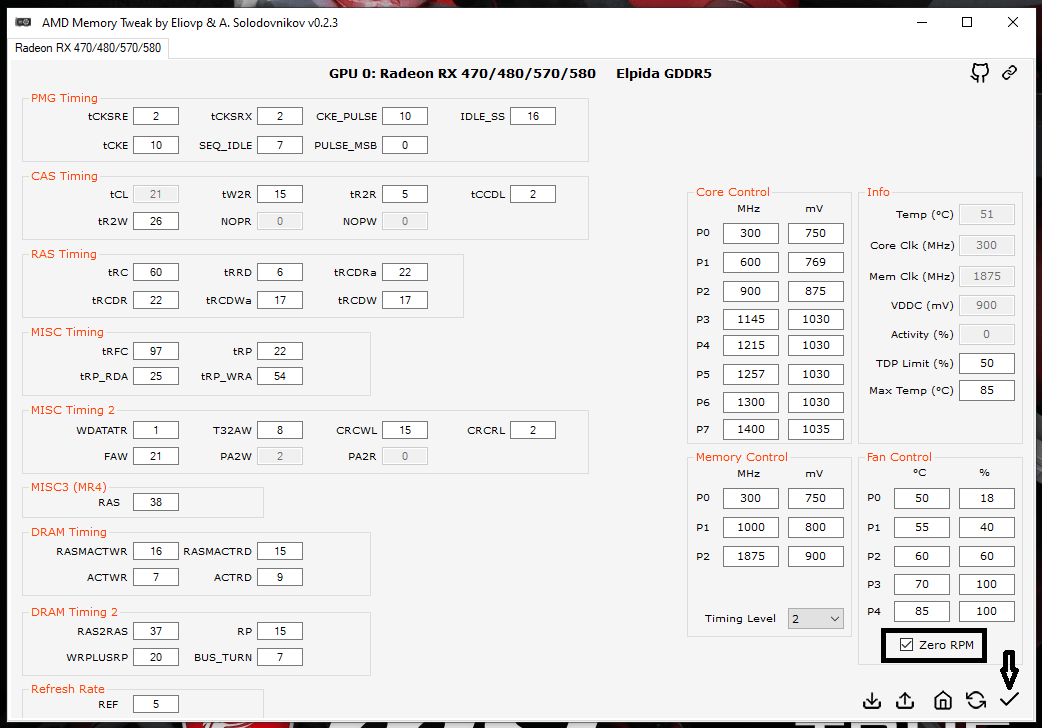
Task: Click Memory Control P2 MHz field
Action: coord(750,556)
